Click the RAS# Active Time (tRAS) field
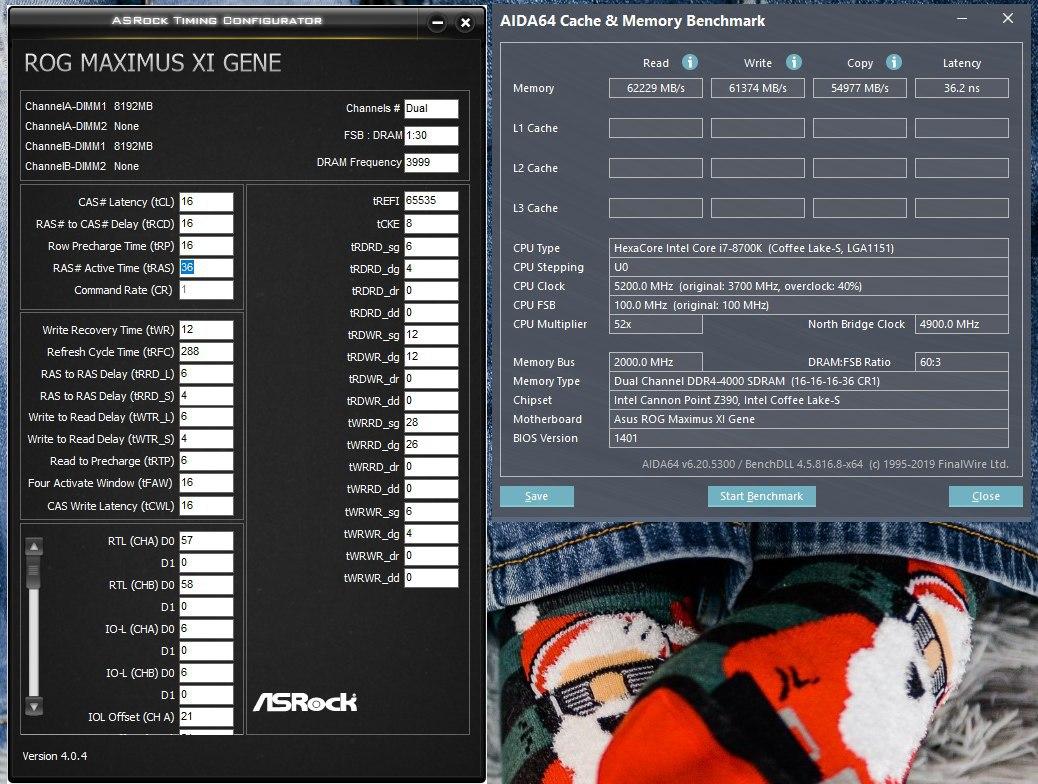The image size is (1038, 784). [207, 268]
